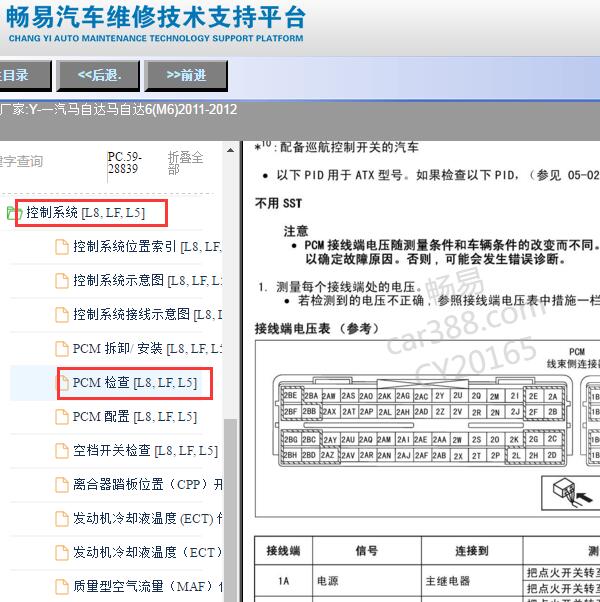Click the 字查询 keyword search field
This screenshot has height=602, width=600.
[x=21, y=161]
